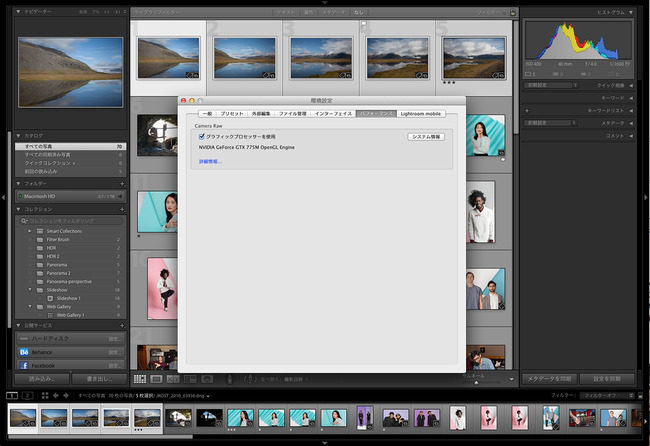650x446 pixels.
Task: Click the 読み込み import button
Action: point(41,379)
